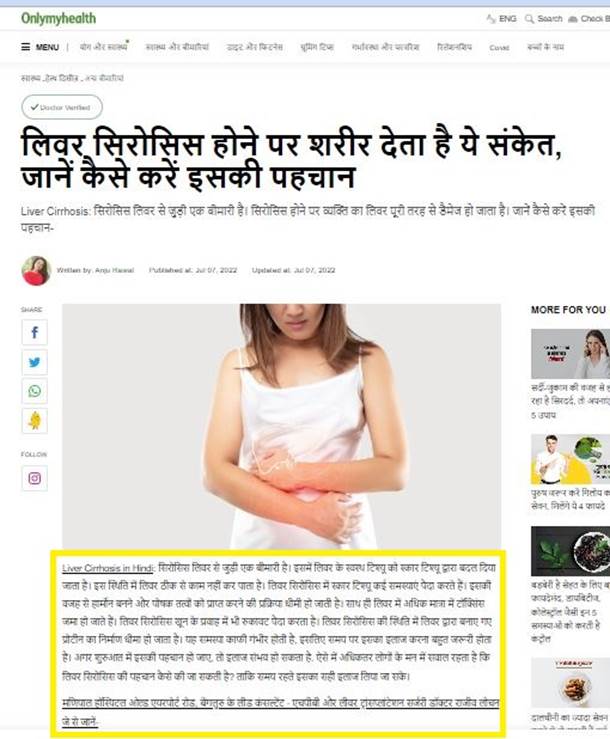Viewport: 610px width, 739px height.
Task: Open the man in white shirt thumbnail
Action: (x=570, y=460)
